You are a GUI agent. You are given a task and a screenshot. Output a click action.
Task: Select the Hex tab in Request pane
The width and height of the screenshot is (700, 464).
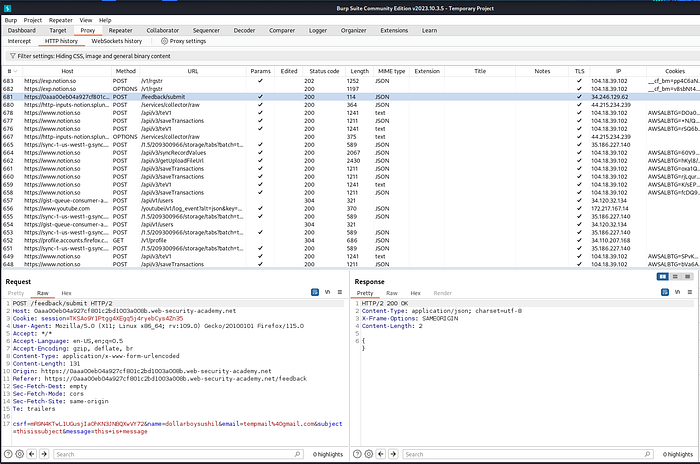pos(67,293)
